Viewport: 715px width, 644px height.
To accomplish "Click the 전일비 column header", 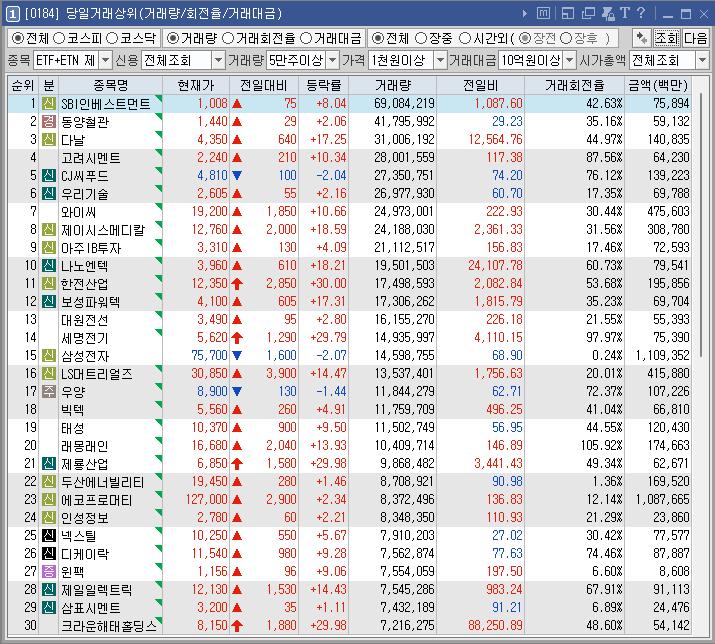I will pos(480,85).
